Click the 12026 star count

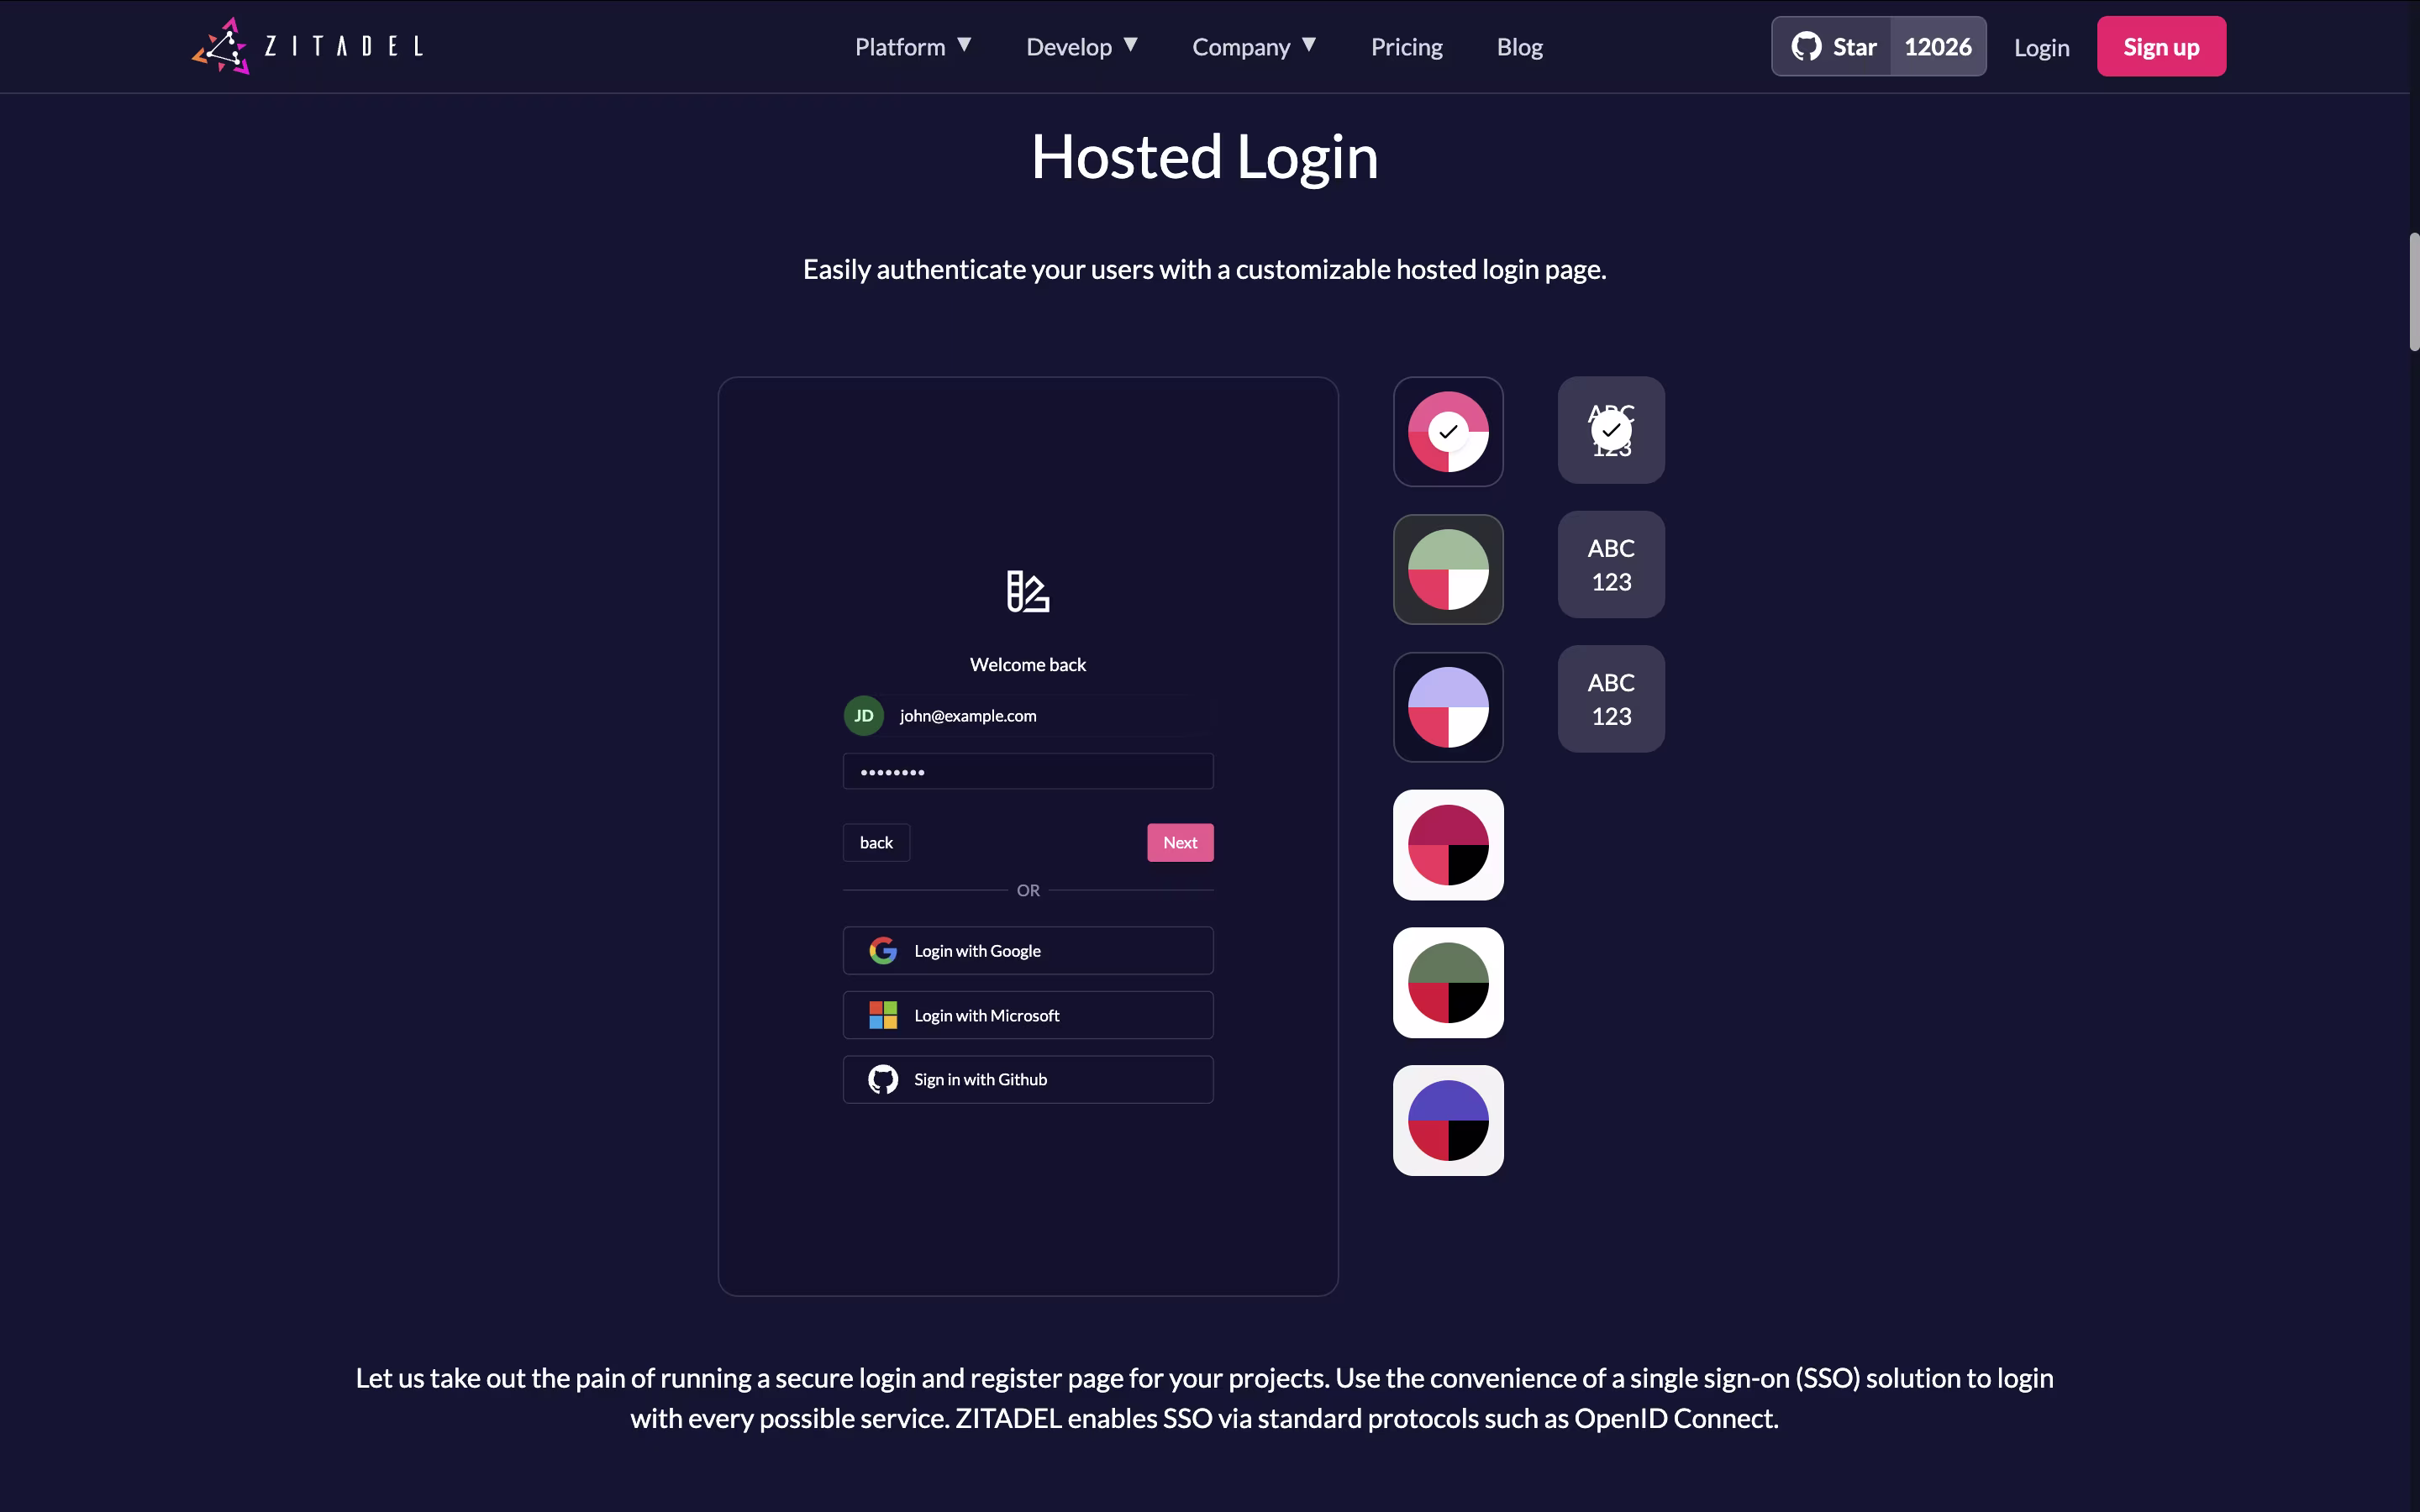pos(1938,46)
